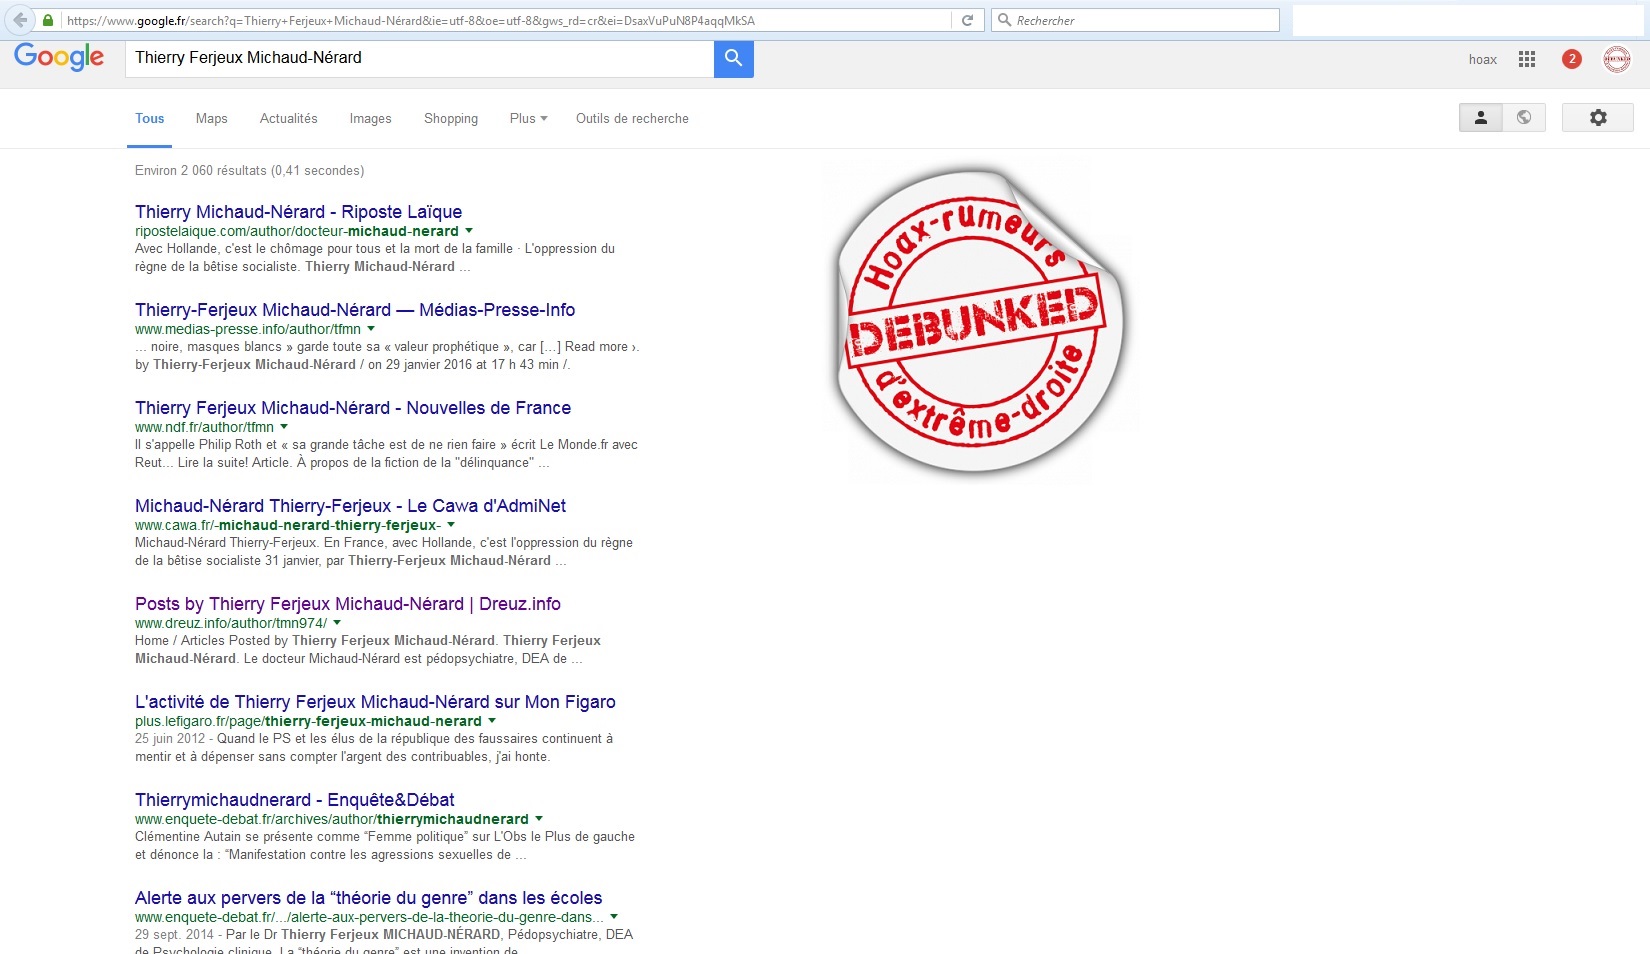Focus the Rechercher browser search box
Image resolution: width=1650 pixels, height=954 pixels.
point(1135,20)
